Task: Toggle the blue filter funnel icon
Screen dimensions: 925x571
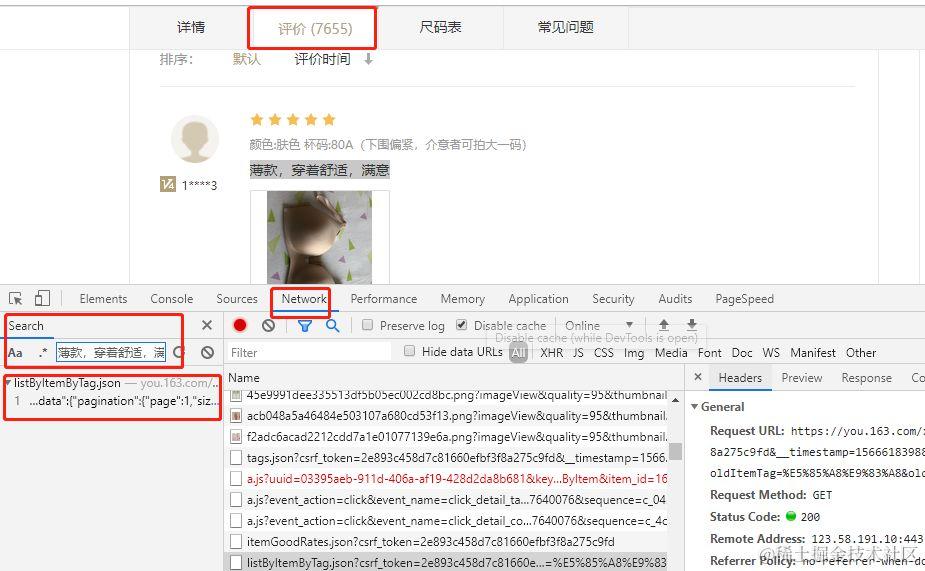Action: (304, 326)
